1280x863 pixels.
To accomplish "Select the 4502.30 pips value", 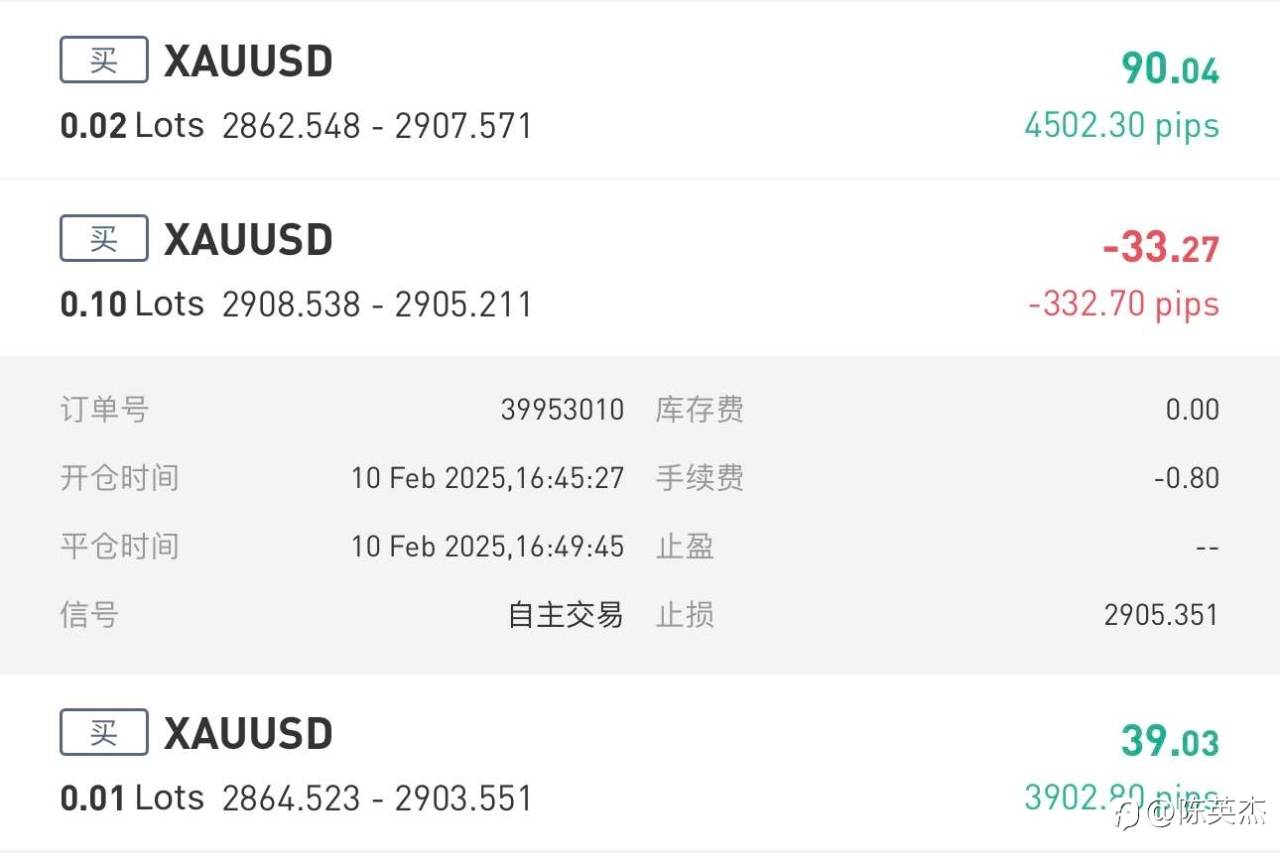I will (x=1121, y=126).
